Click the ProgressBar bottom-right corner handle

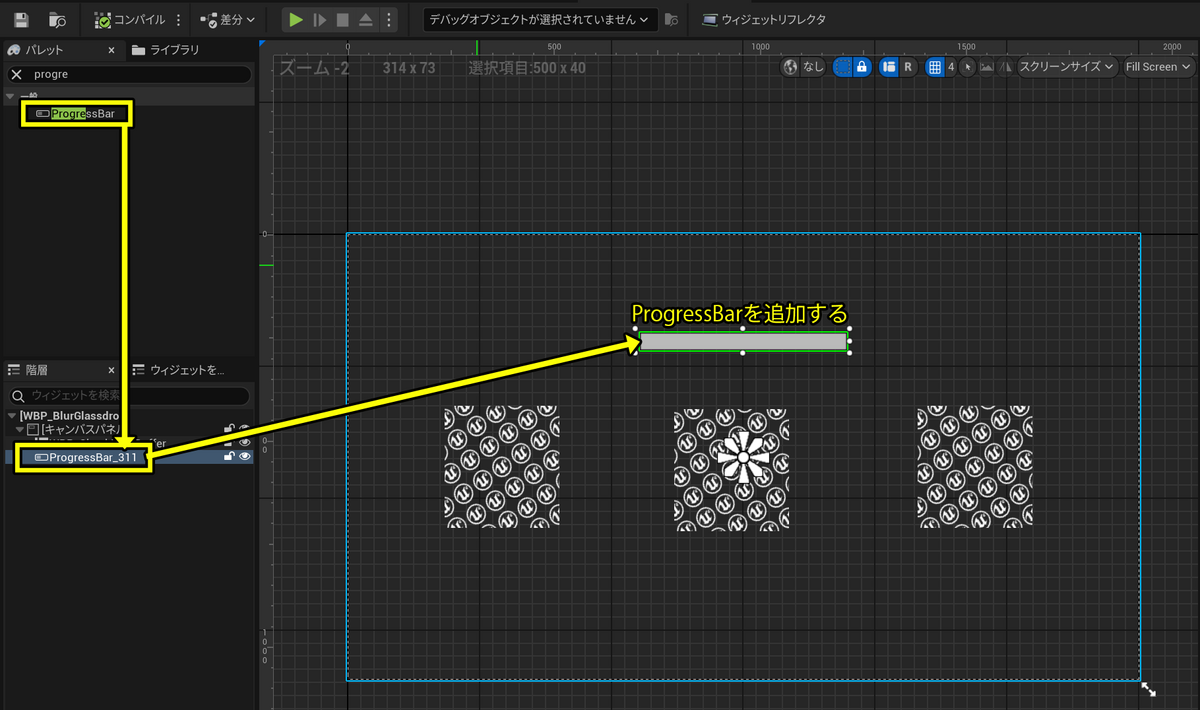click(849, 353)
